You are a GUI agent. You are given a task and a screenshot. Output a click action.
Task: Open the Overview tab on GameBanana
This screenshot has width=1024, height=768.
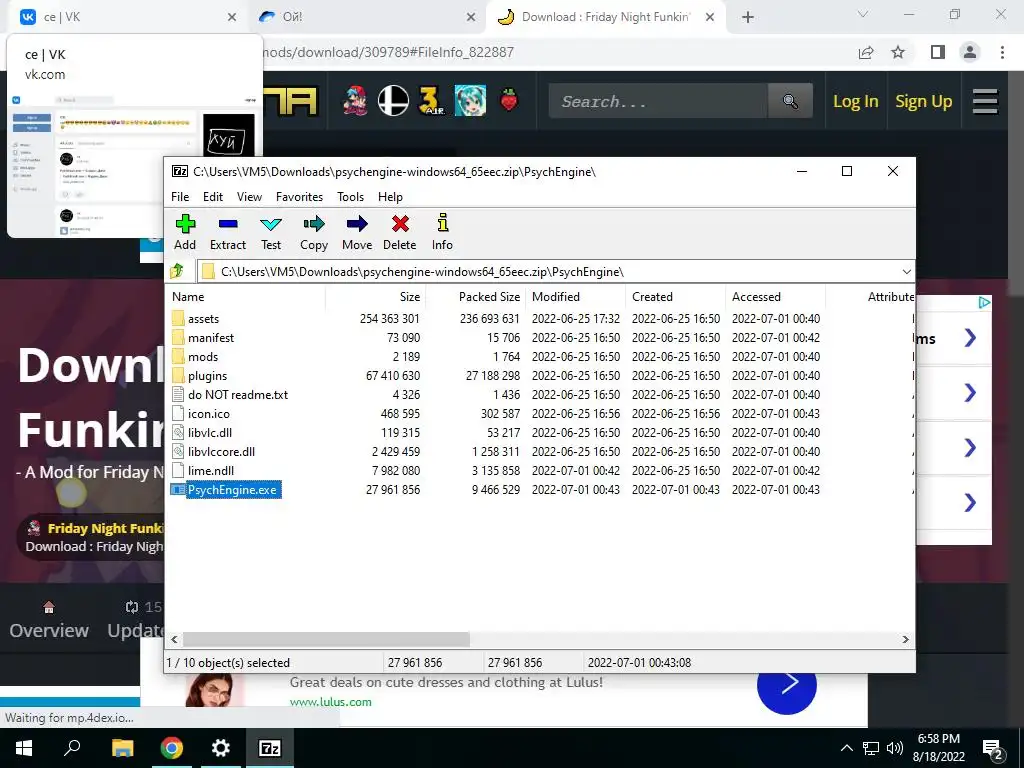point(49,620)
